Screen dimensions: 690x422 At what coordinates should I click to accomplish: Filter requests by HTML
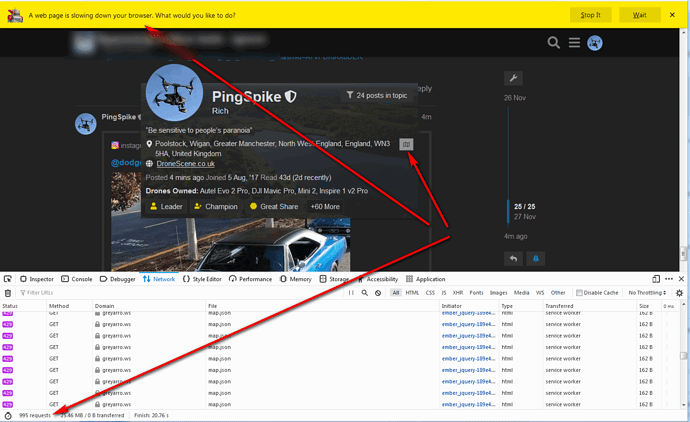(x=412, y=293)
